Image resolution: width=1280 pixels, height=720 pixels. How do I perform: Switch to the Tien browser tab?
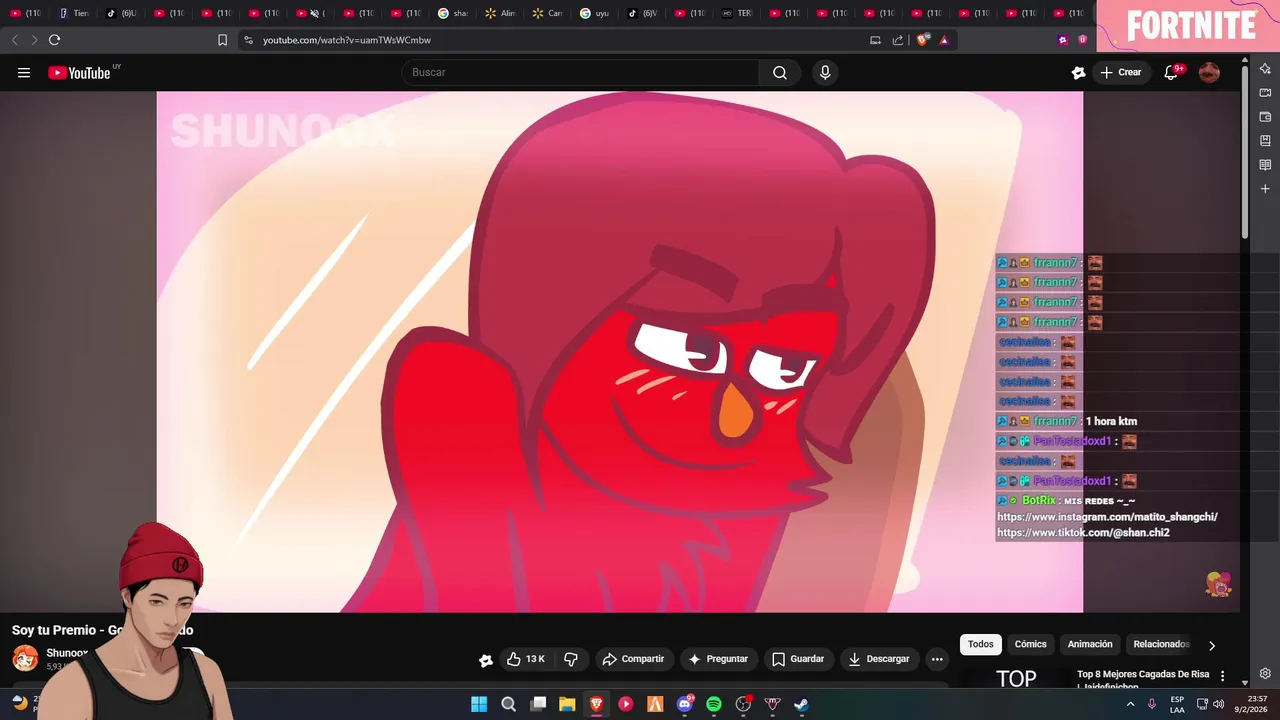(74, 13)
